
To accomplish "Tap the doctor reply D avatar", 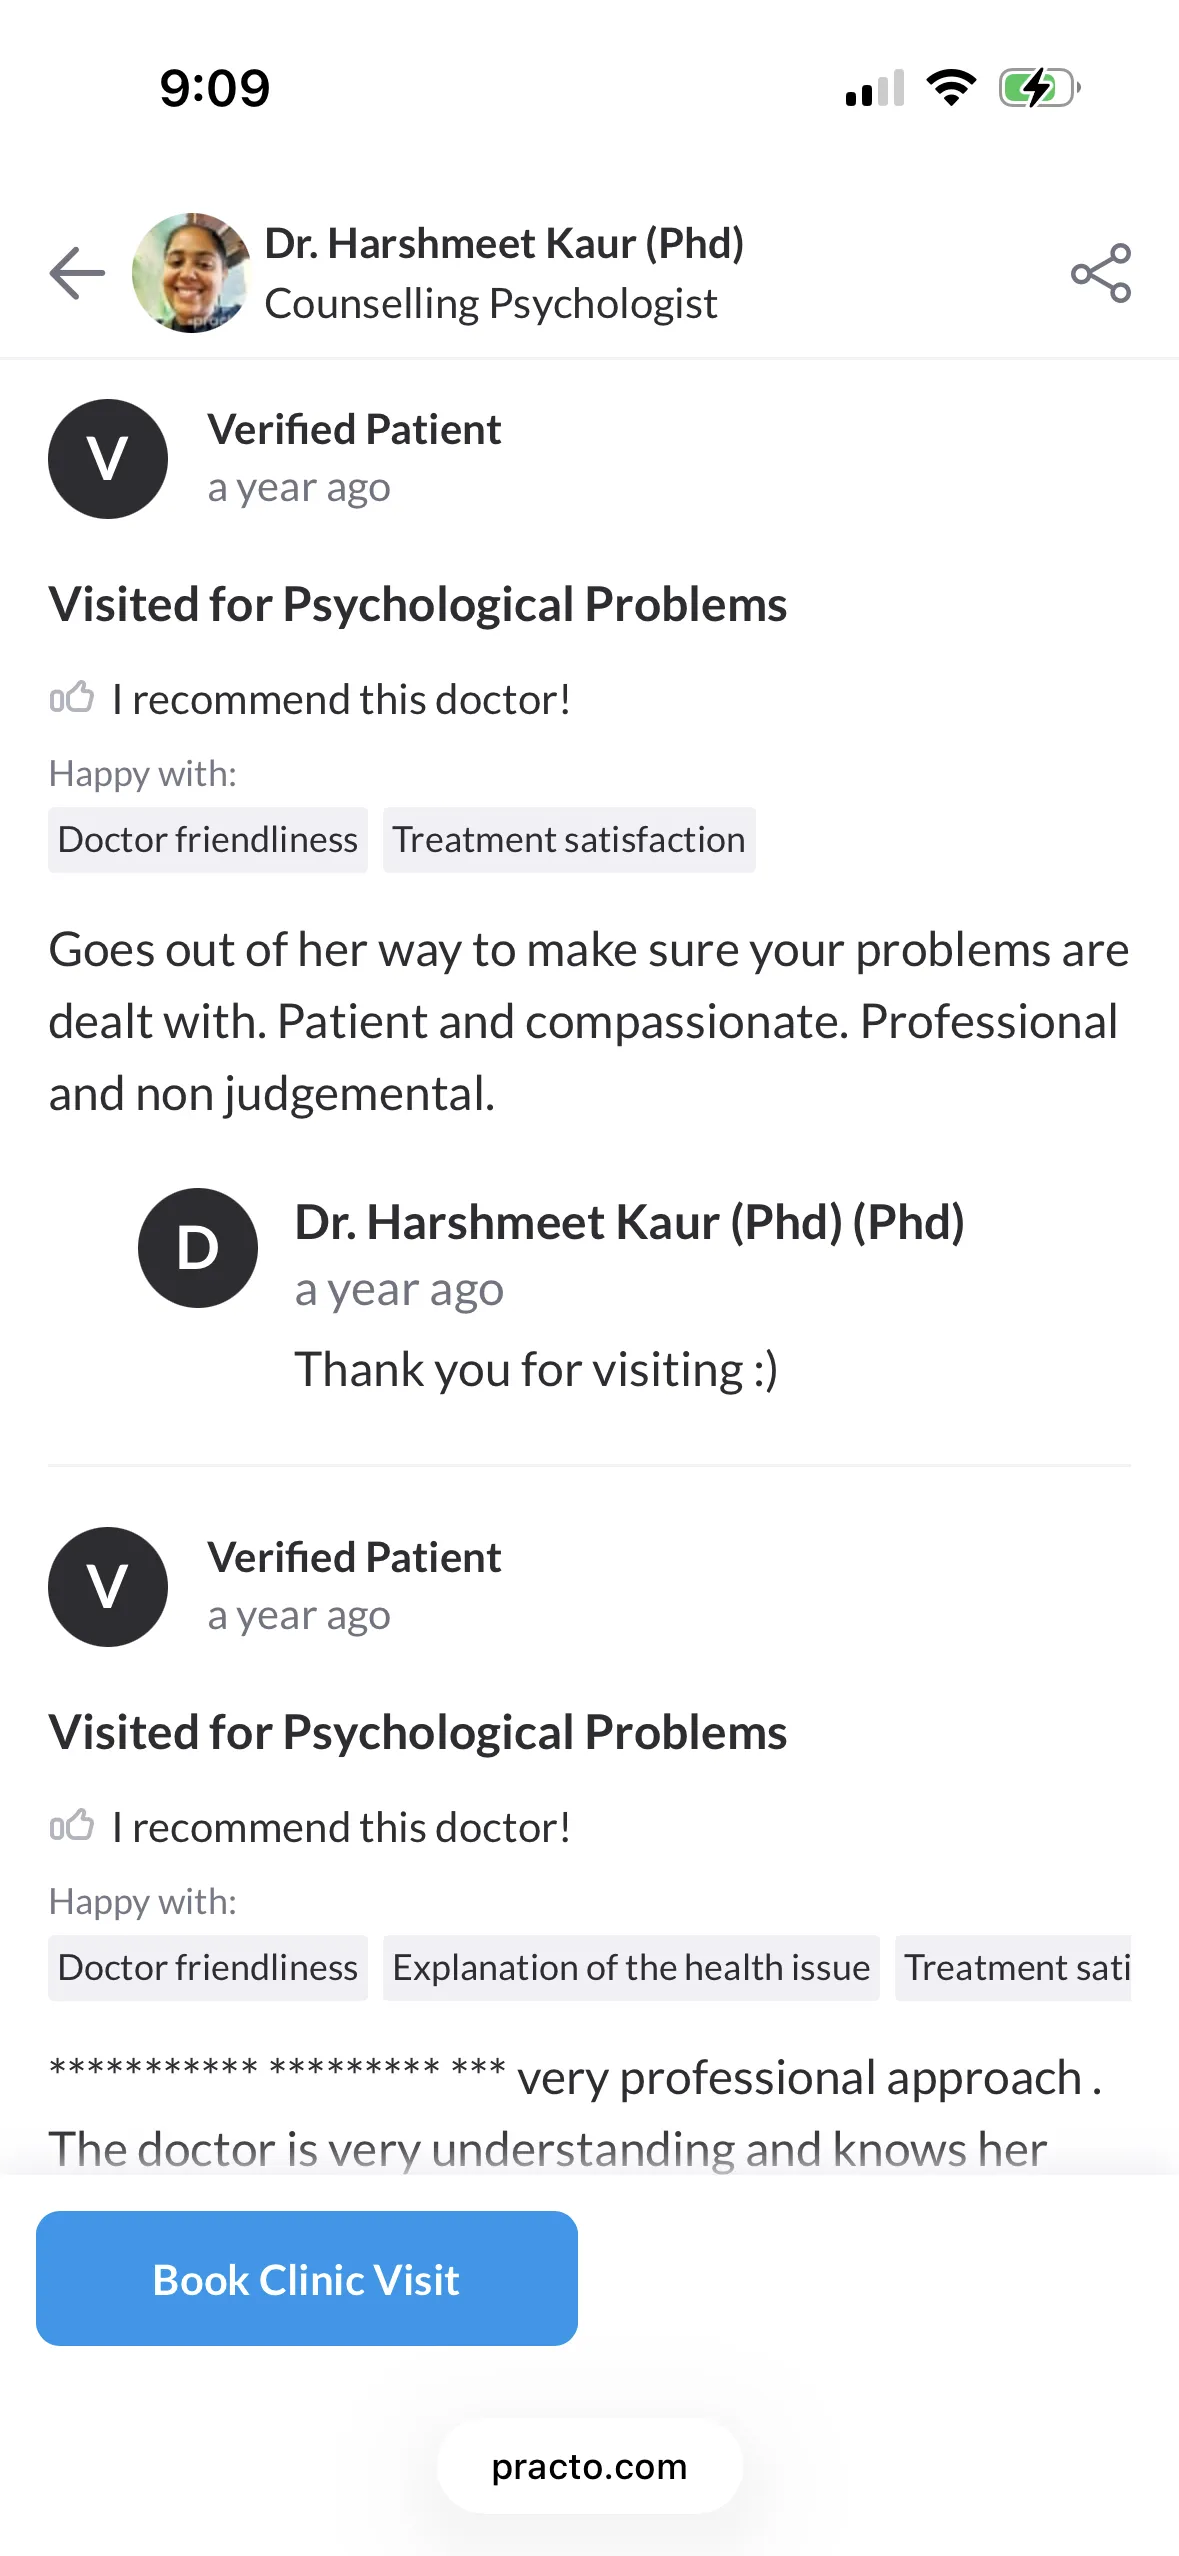I will tap(198, 1248).
